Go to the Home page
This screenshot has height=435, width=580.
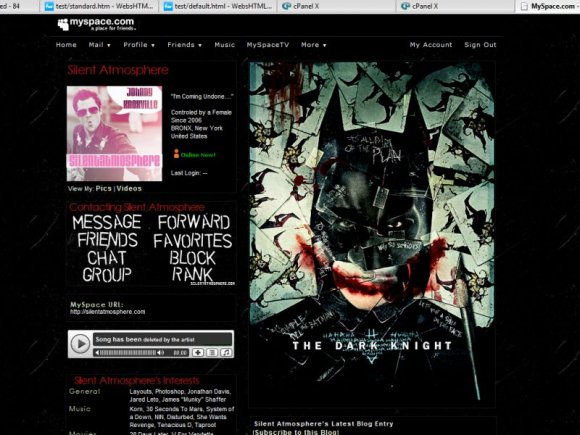66,45
